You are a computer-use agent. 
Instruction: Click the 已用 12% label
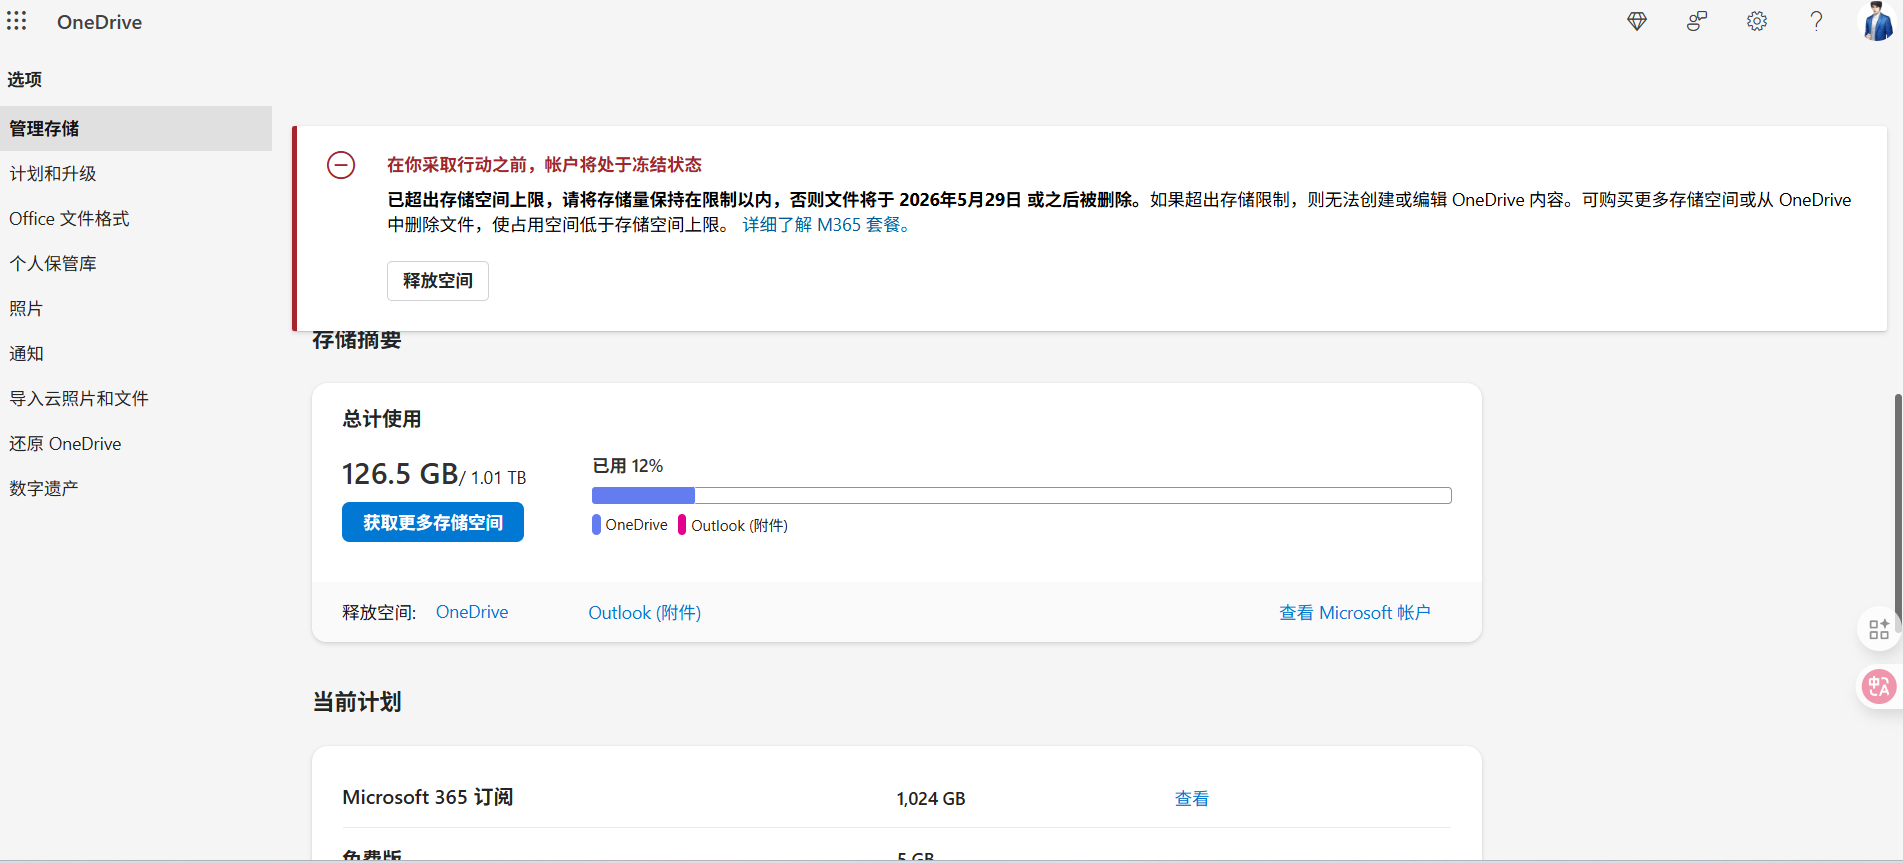(628, 466)
